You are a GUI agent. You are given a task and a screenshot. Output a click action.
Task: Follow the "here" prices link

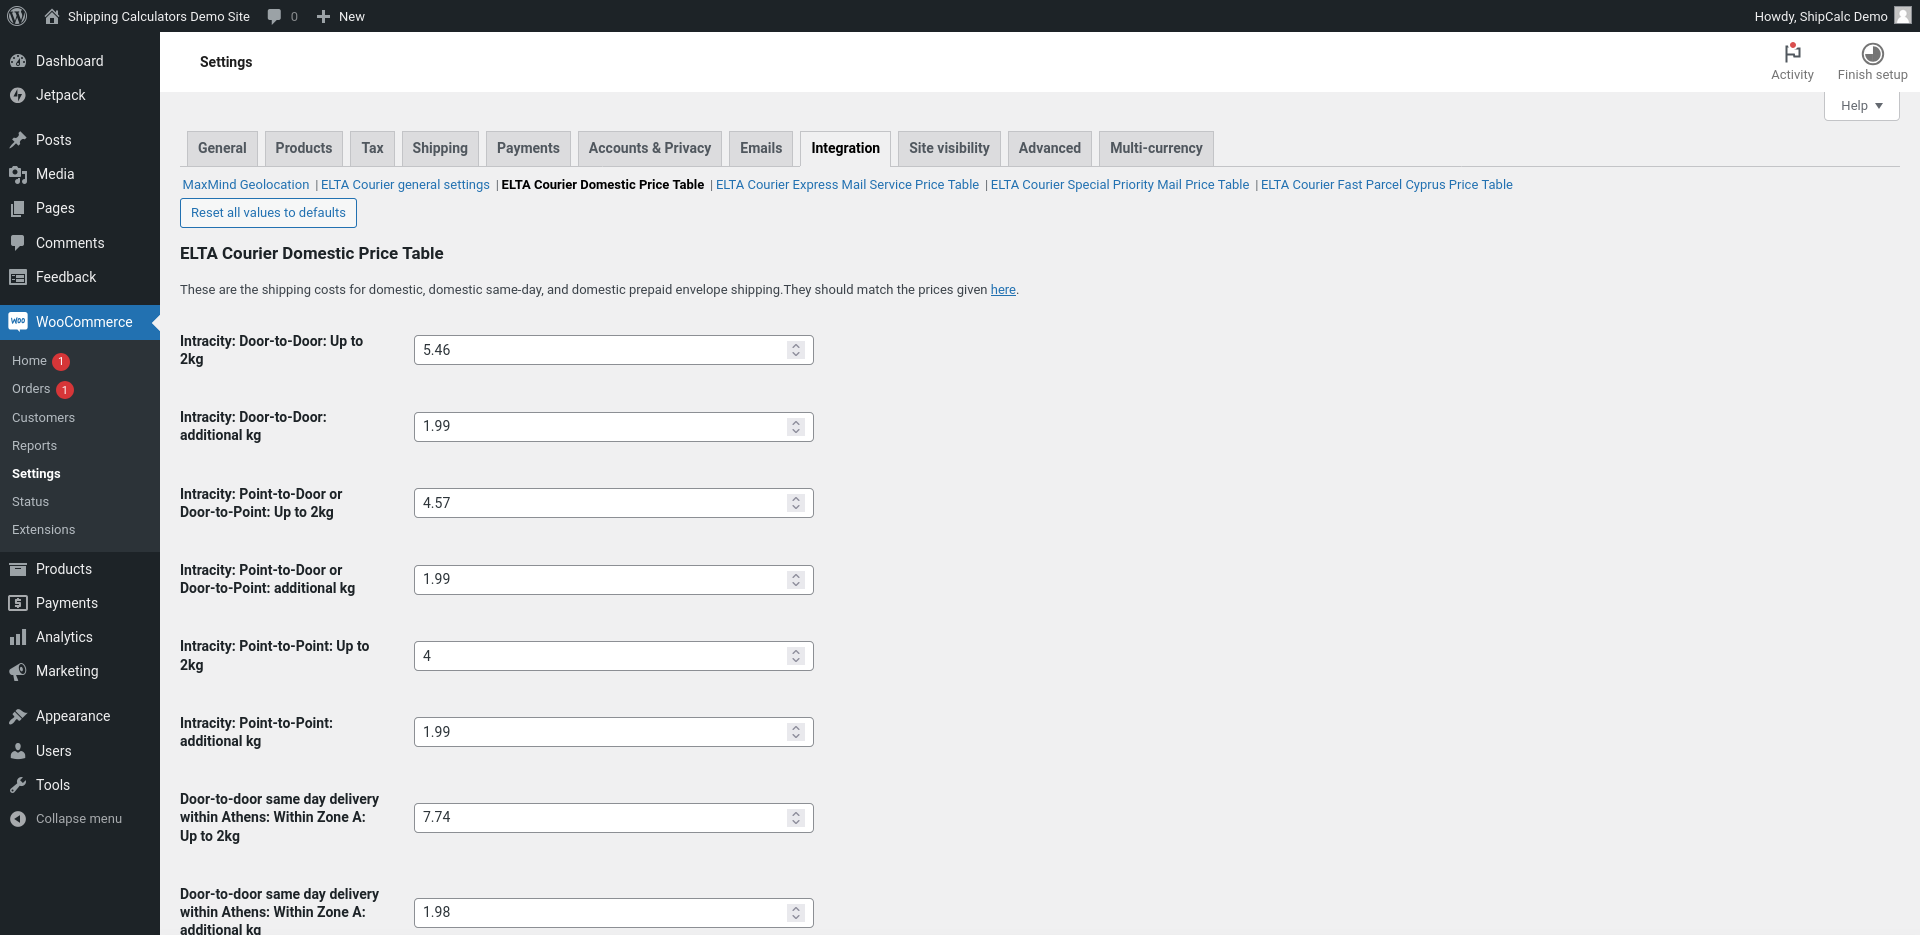click(1003, 290)
